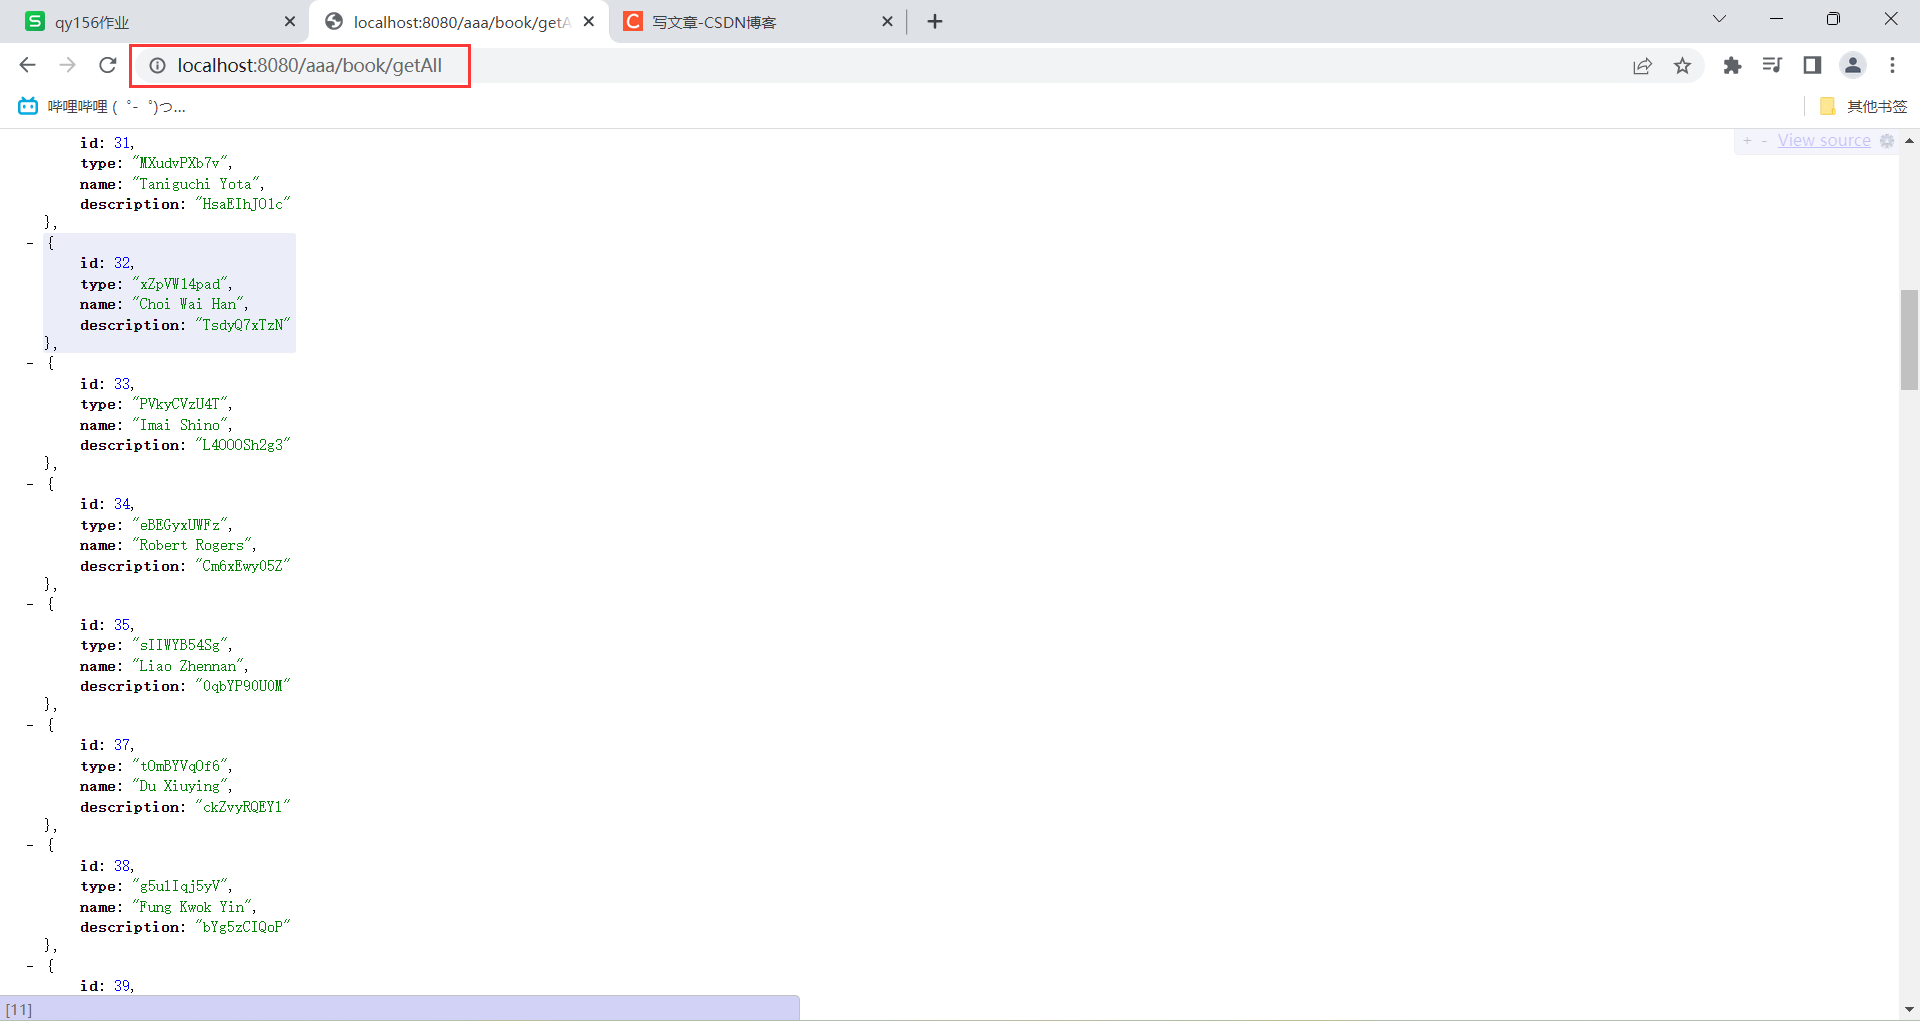Click the scrollbar up arrow
This screenshot has height=1021, width=1920.
[x=1909, y=141]
